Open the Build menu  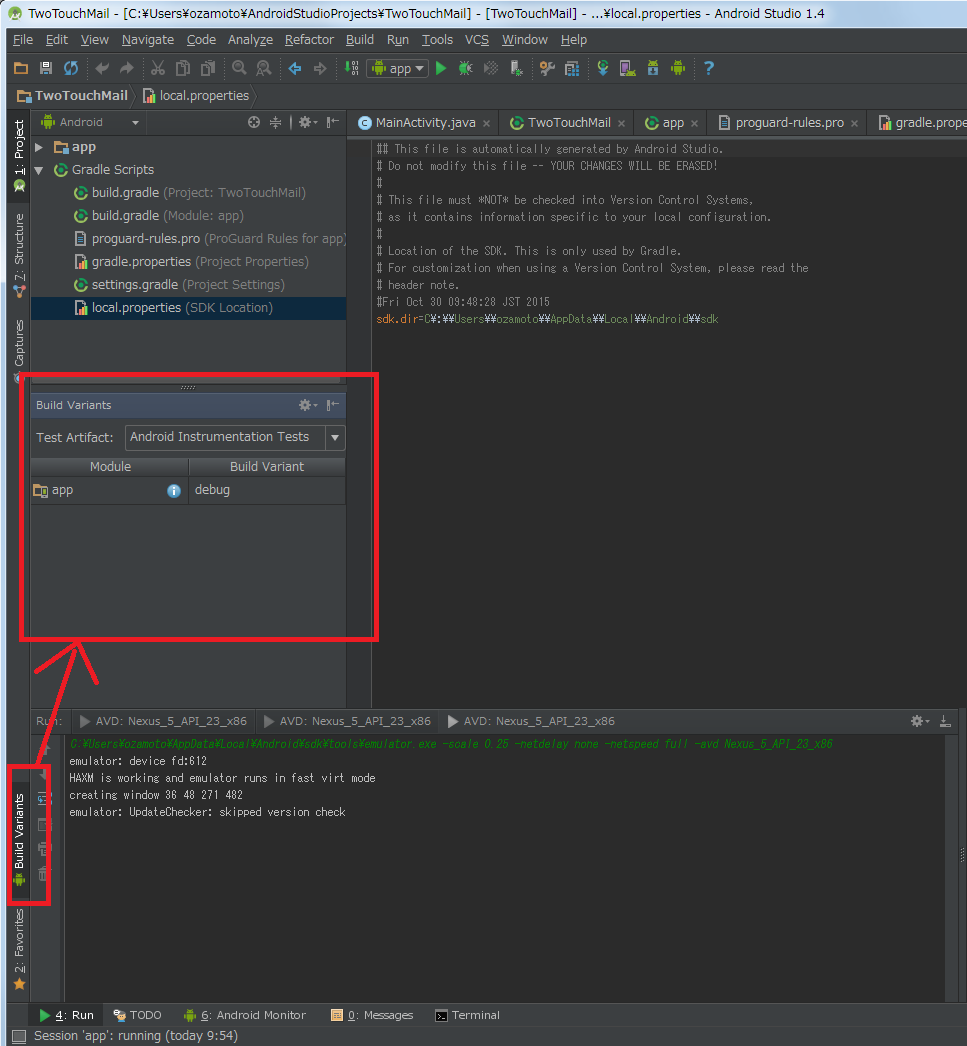[x=360, y=39]
